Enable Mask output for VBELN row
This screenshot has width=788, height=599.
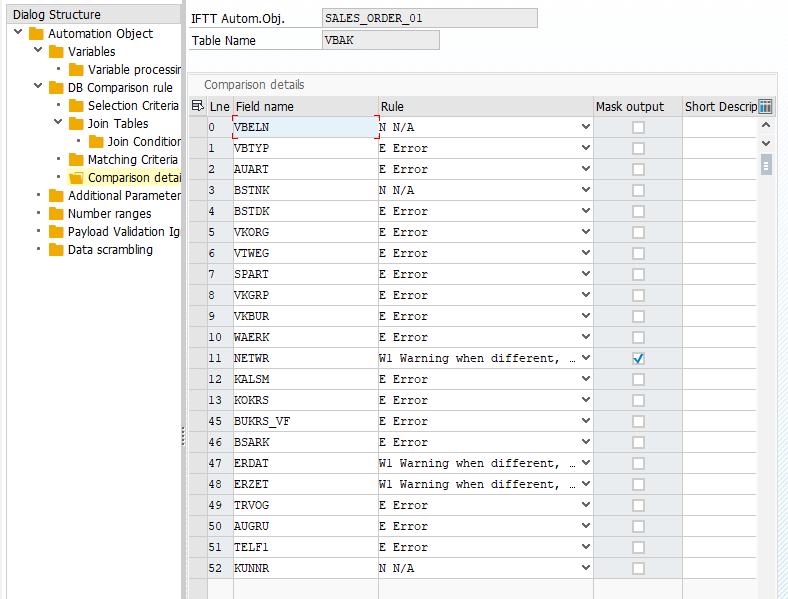pyautogui.click(x=638, y=127)
